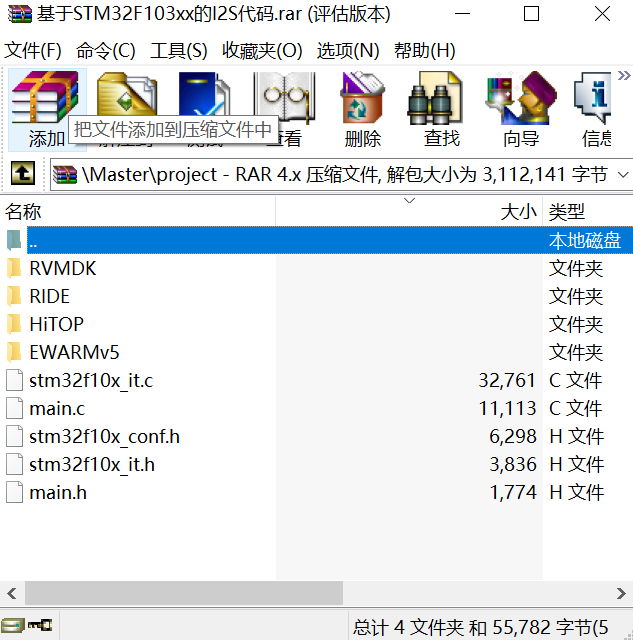633x640 pixels.
Task: Open the 命令(C) menu
Action: (x=106, y=51)
